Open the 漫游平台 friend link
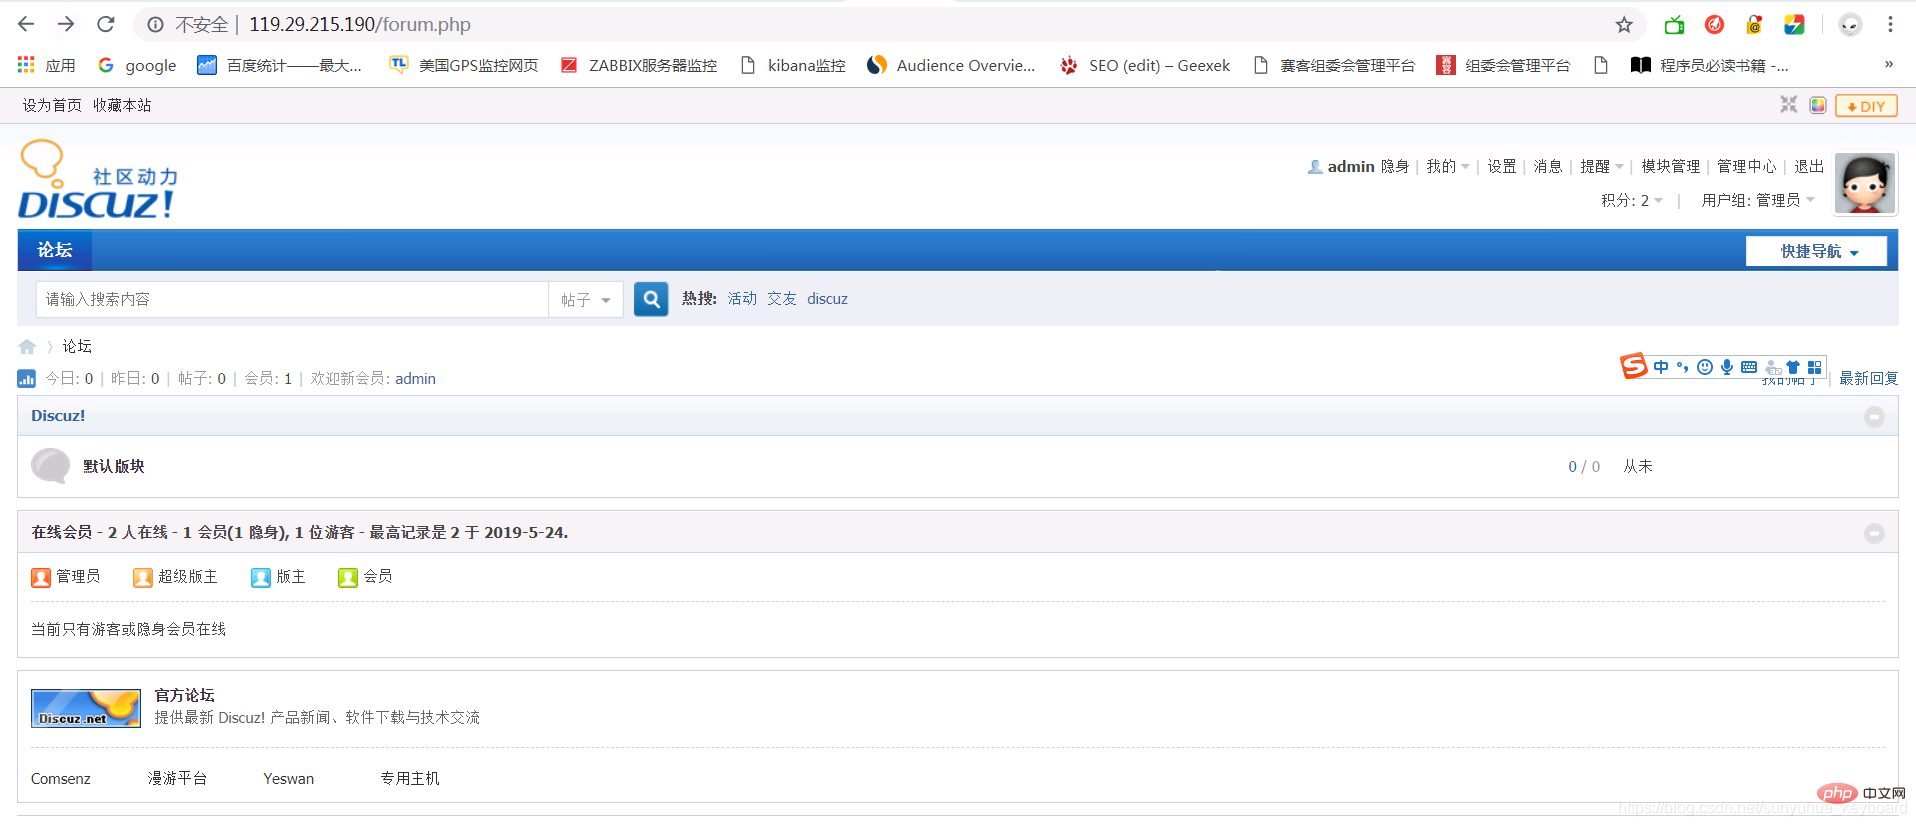This screenshot has width=1916, height=826. [177, 778]
